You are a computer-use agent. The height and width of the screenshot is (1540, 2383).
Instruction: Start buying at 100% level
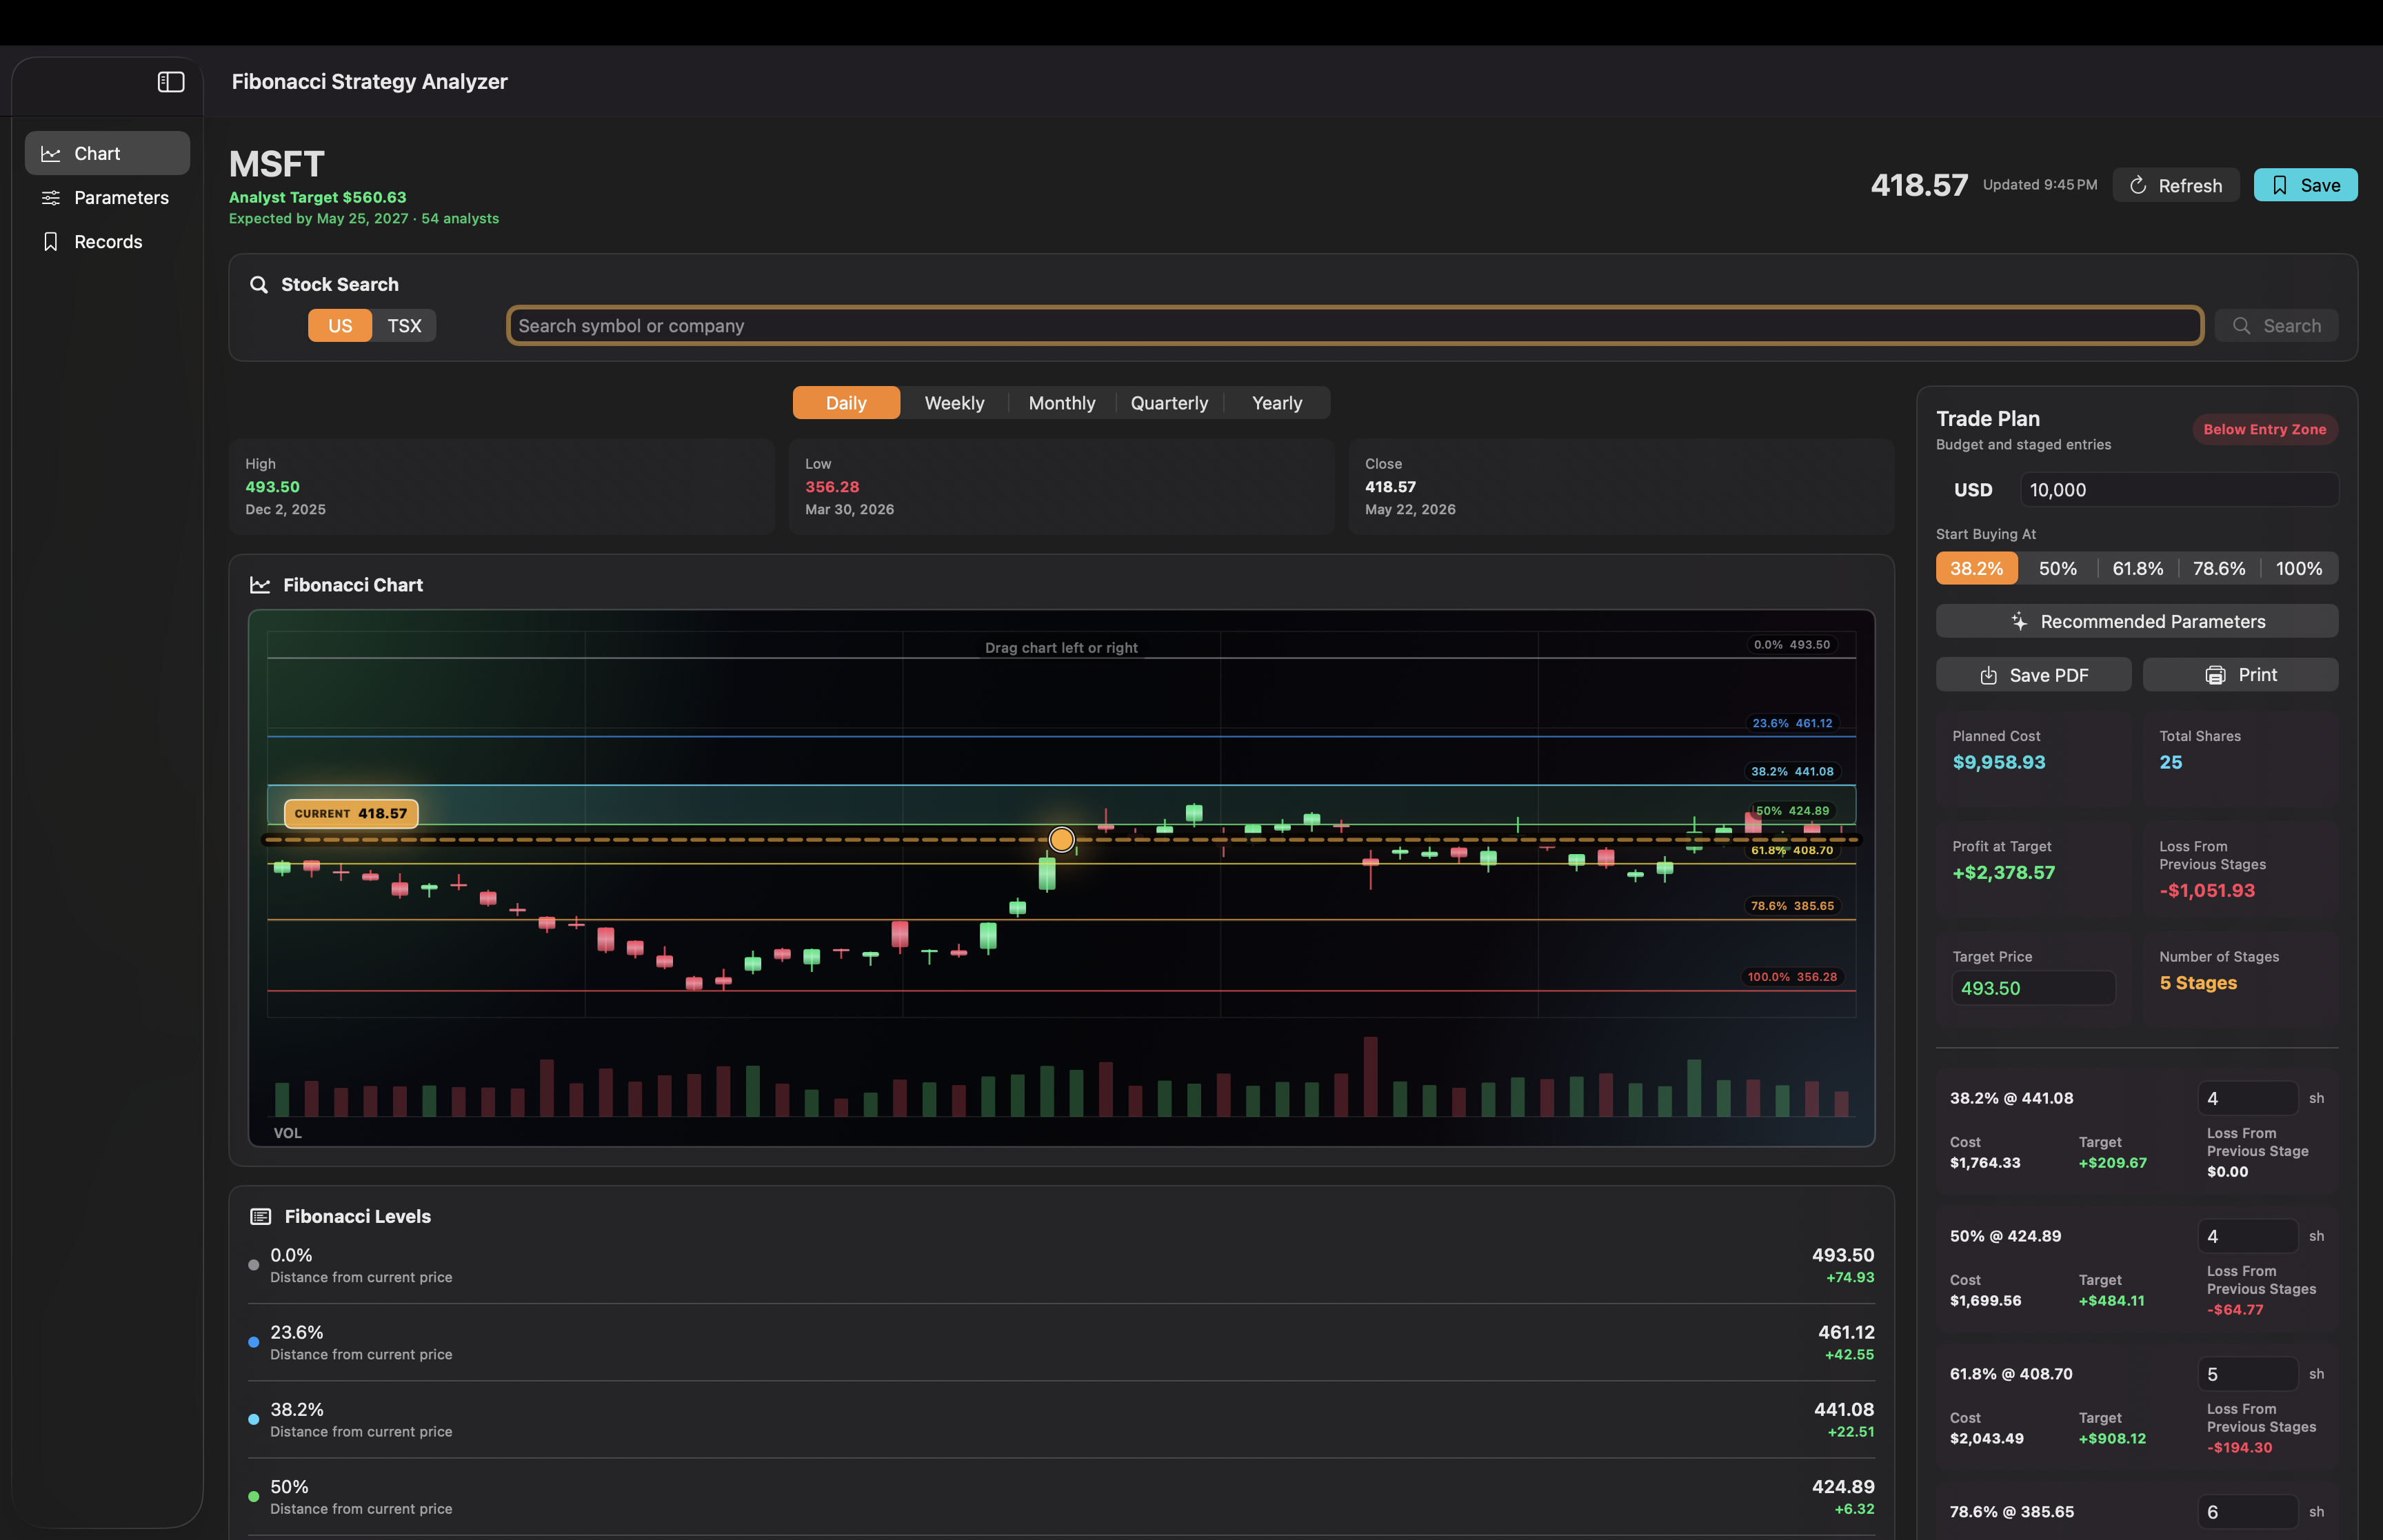pos(2298,569)
